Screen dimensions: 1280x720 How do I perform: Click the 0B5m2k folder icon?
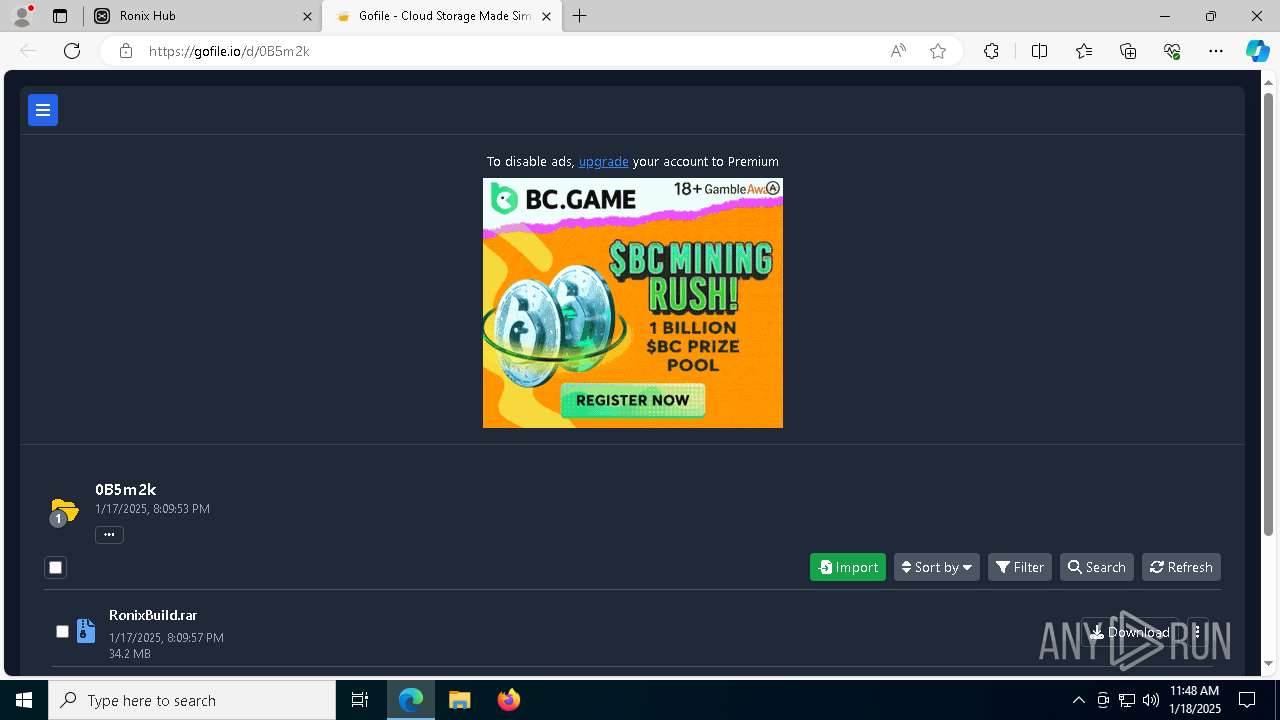point(64,512)
